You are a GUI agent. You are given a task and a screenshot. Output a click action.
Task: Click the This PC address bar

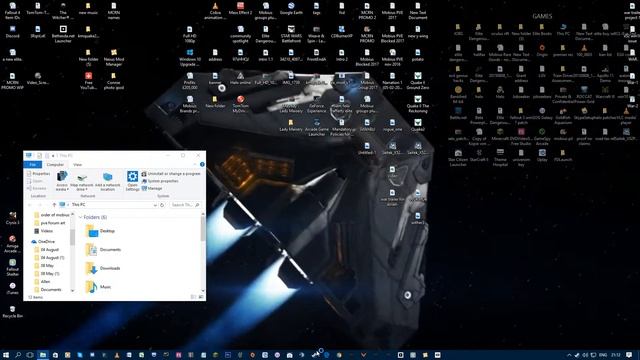click(108, 204)
